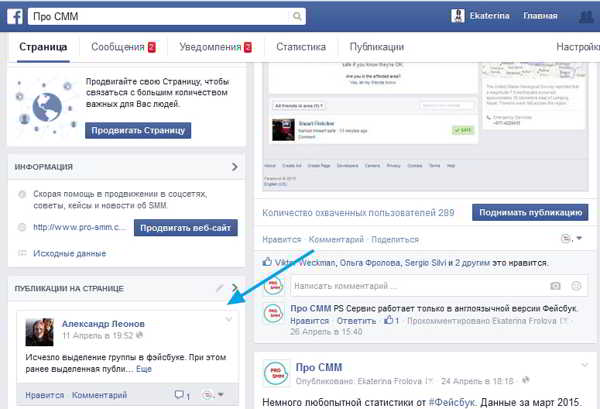Click the search field containing Про СММ
This screenshot has height=409, width=600.
(x=167, y=16)
